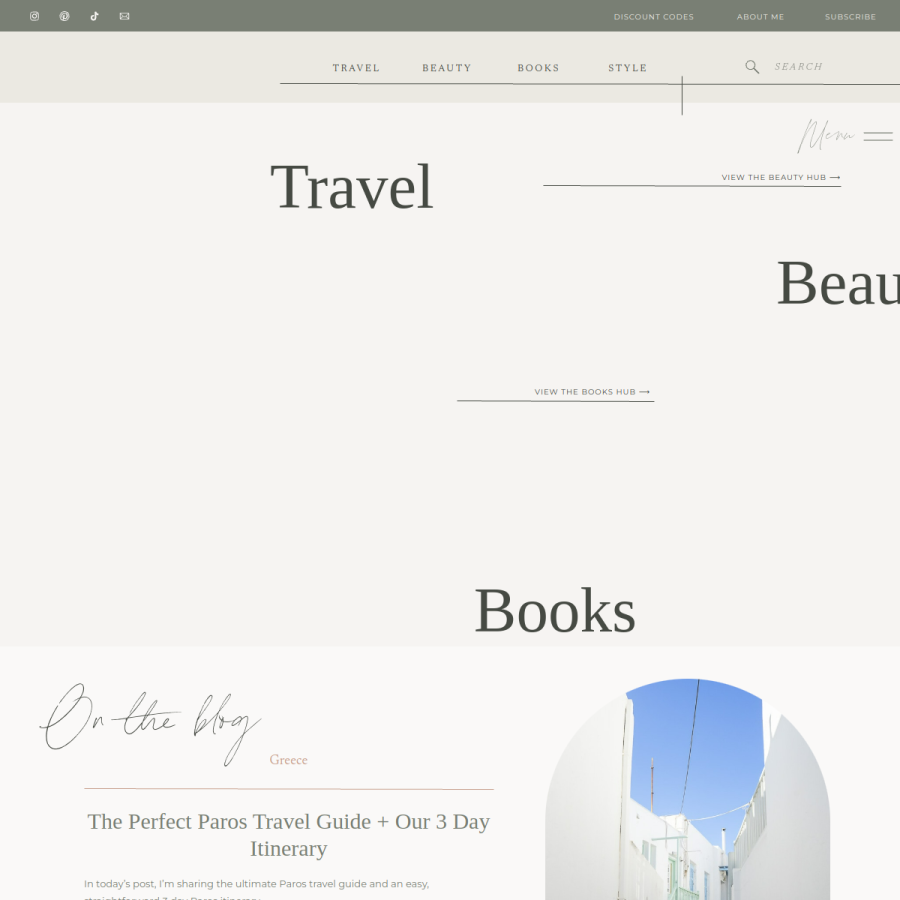Image resolution: width=900 pixels, height=900 pixels.
Task: Open the Instagram profile icon
Action: [x=34, y=16]
